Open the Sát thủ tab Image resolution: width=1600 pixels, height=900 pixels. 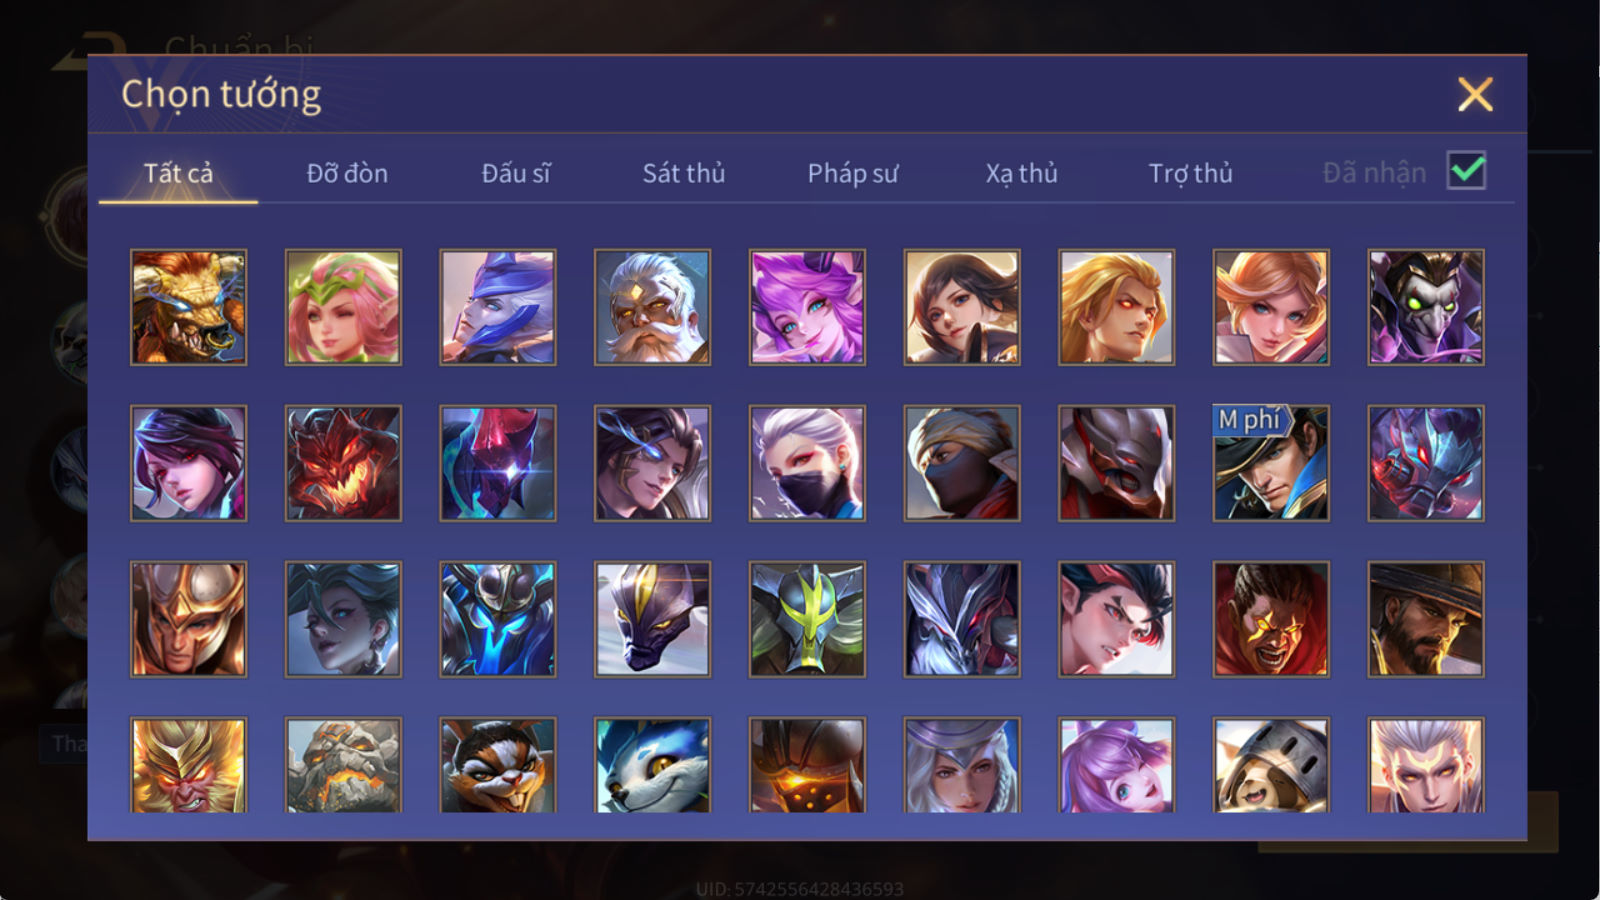[x=683, y=173]
